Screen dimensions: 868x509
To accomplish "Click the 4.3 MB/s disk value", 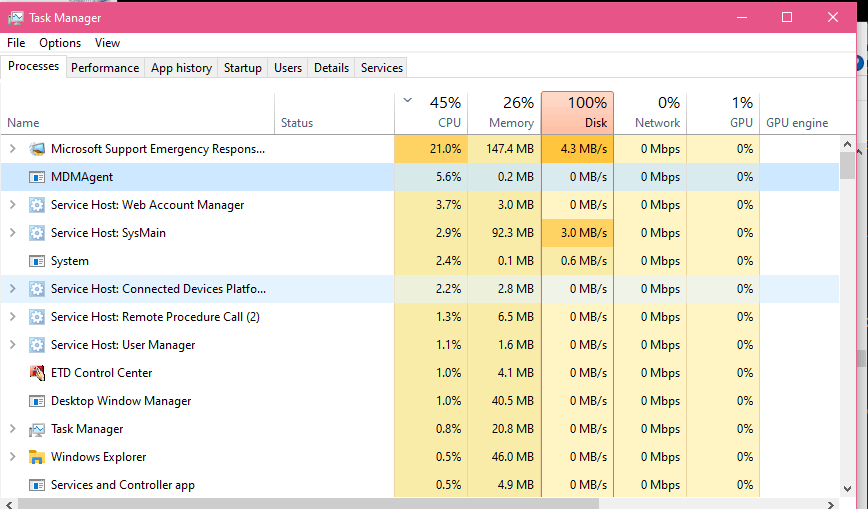I will [583, 149].
